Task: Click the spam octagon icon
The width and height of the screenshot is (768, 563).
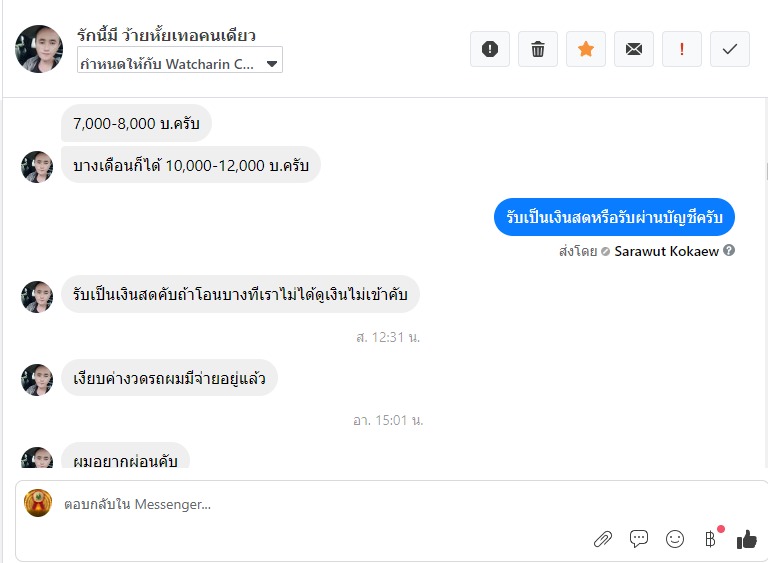Action: 490,49
